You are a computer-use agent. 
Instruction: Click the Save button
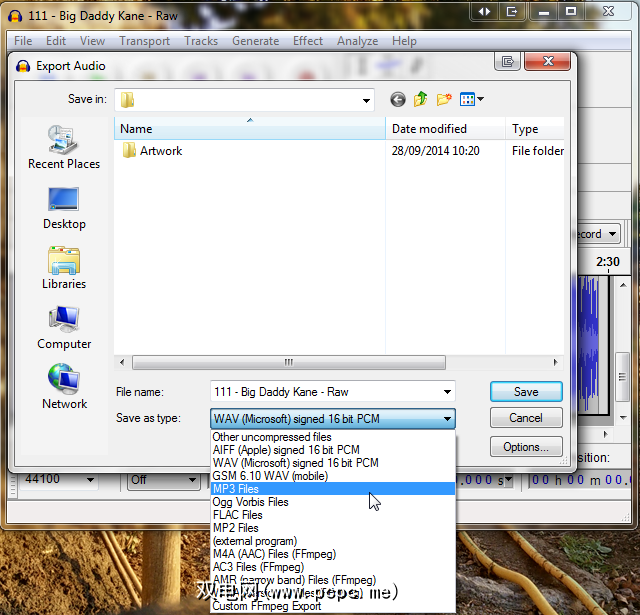coord(526,392)
